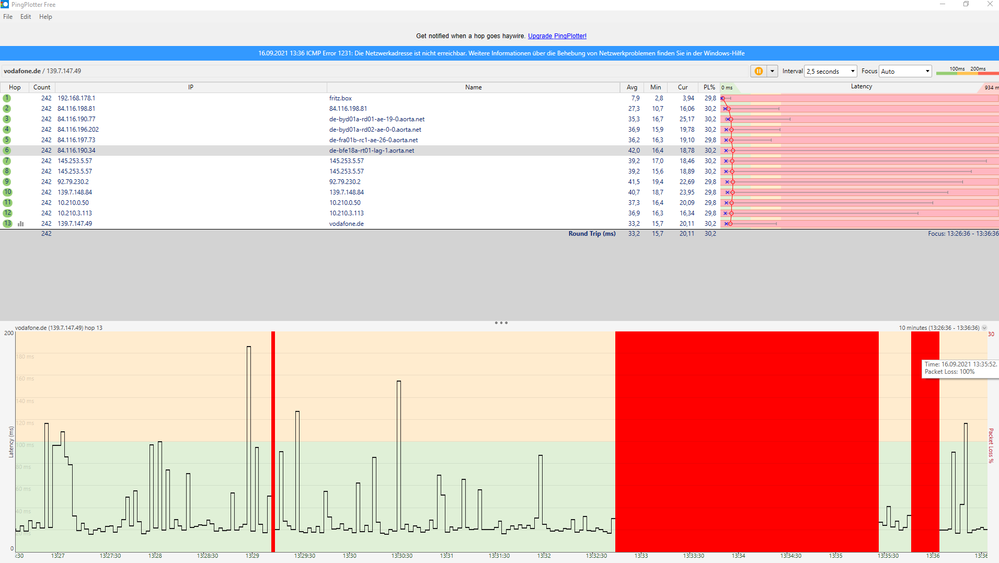The width and height of the screenshot is (999, 563).
Task: Click the blue ICMP Error 1231 notification bar
Action: (x=500, y=53)
